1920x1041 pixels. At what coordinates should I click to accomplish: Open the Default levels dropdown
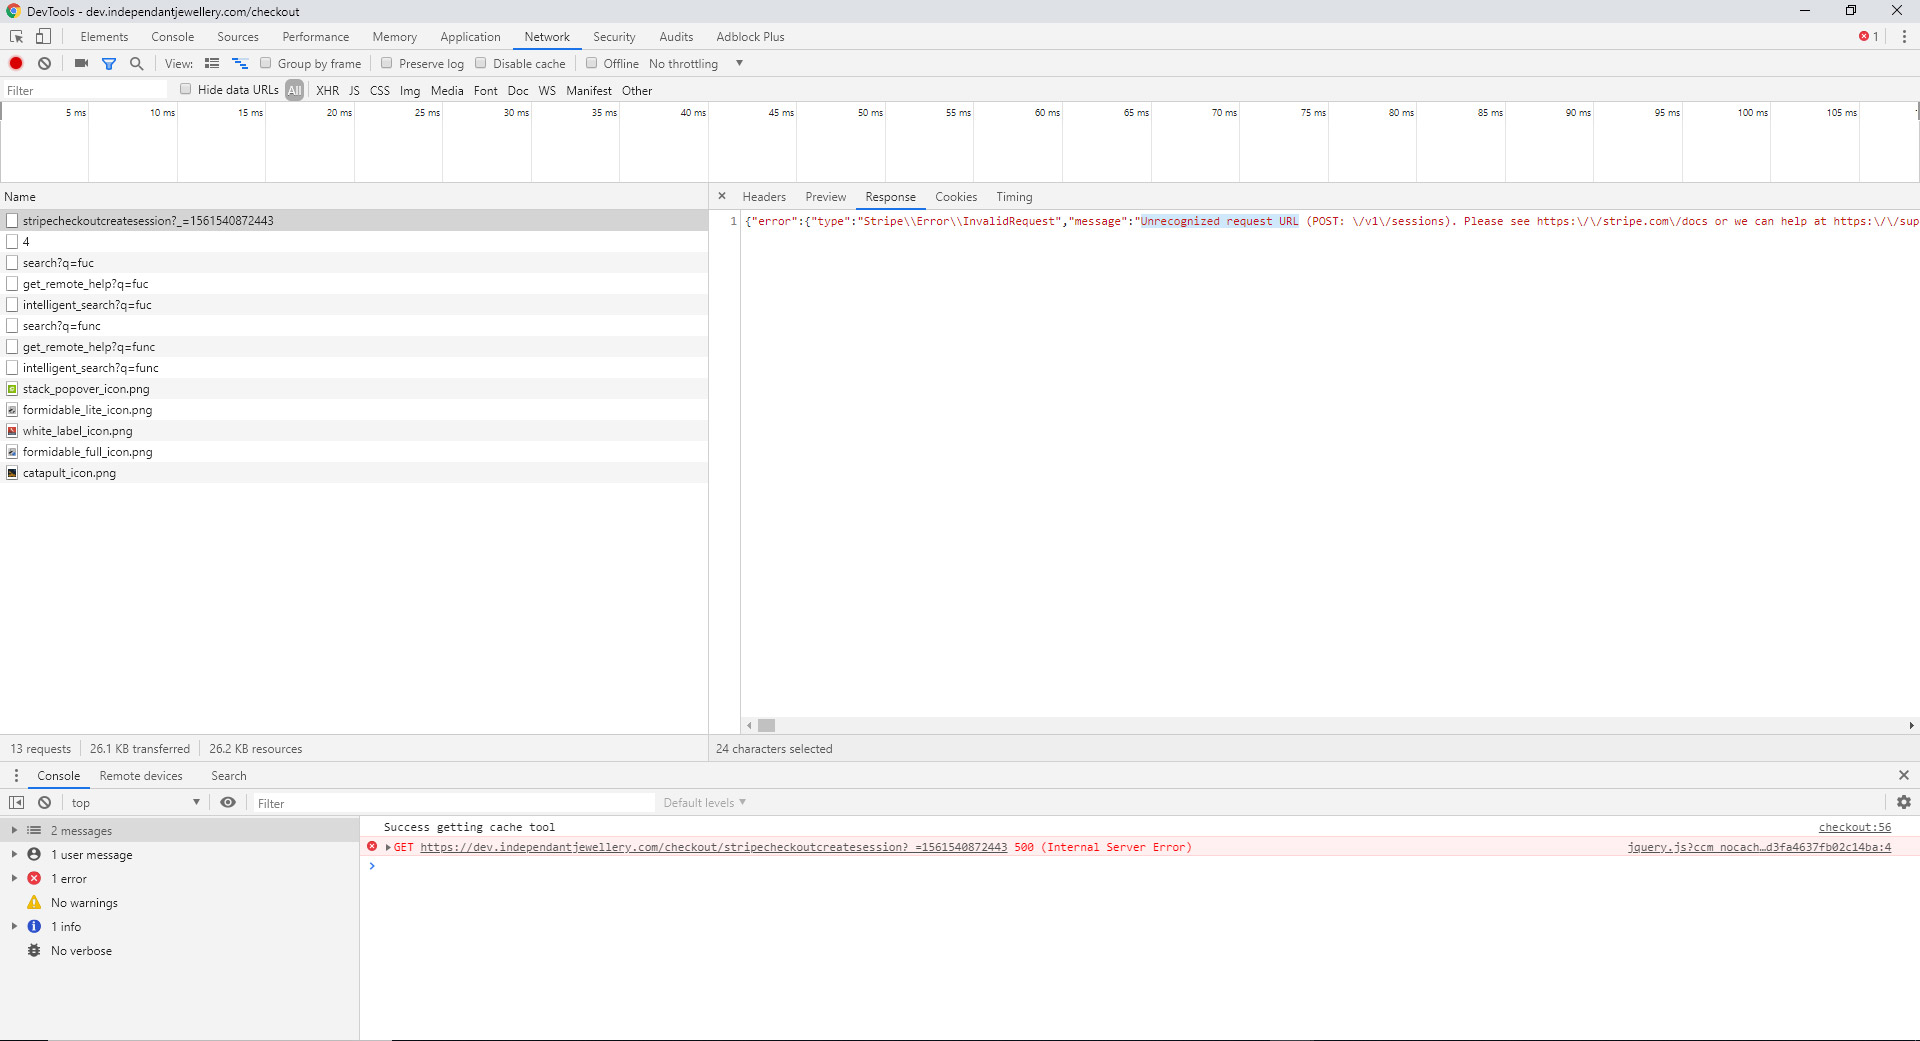[703, 802]
